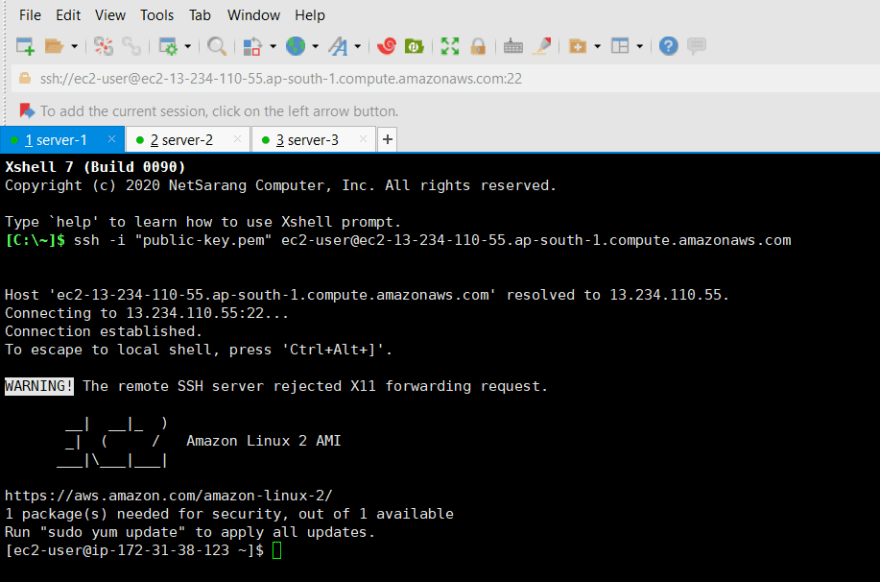
Task: Open the Help menu
Action: pos(310,15)
